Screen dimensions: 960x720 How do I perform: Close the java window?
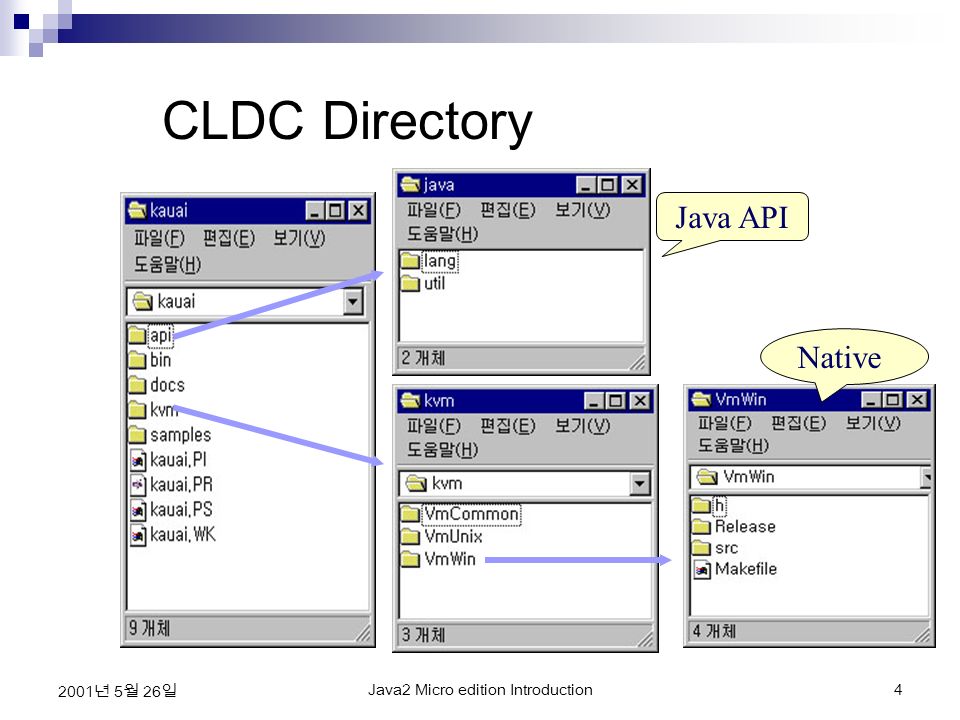point(632,184)
